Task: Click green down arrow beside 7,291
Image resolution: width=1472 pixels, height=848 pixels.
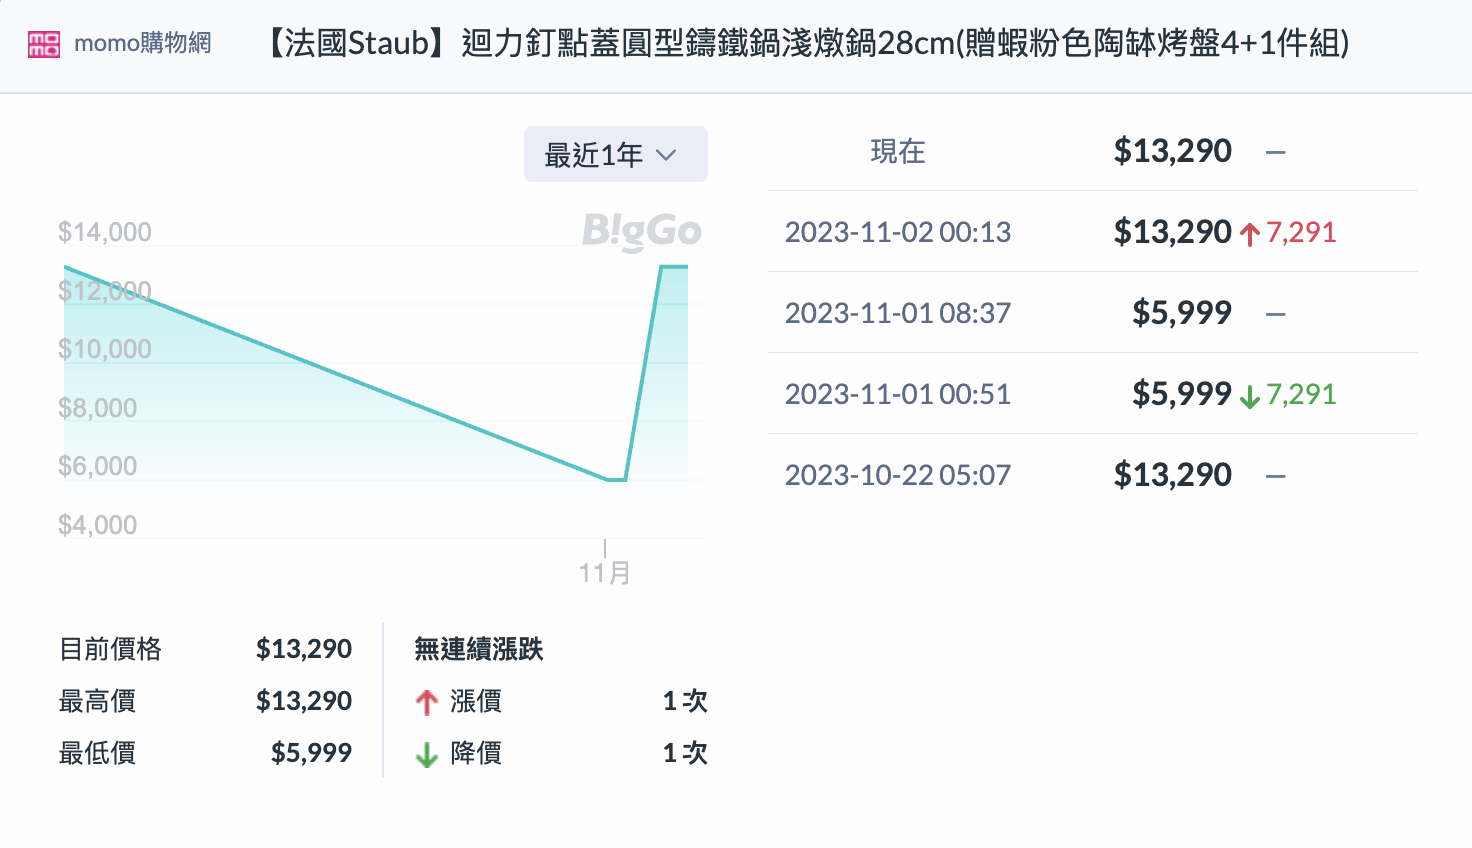Action: (1249, 396)
